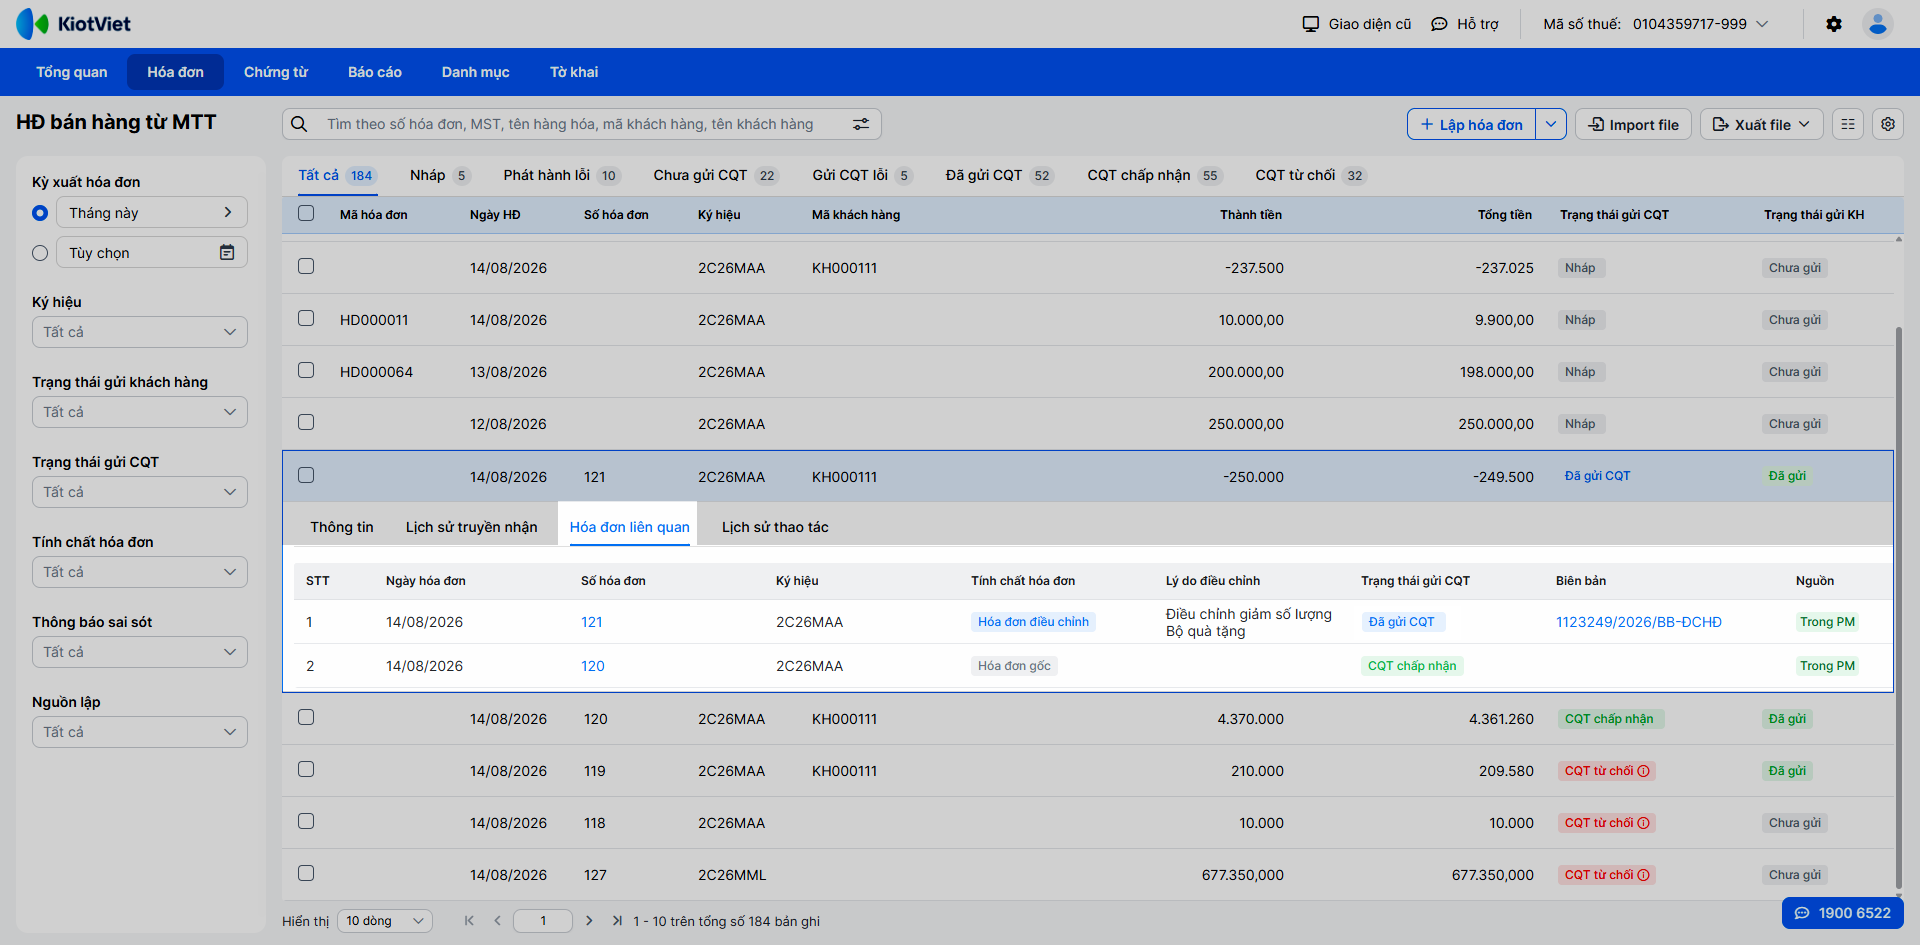Click the Import file button
The image size is (1920, 945).
[x=1634, y=124]
